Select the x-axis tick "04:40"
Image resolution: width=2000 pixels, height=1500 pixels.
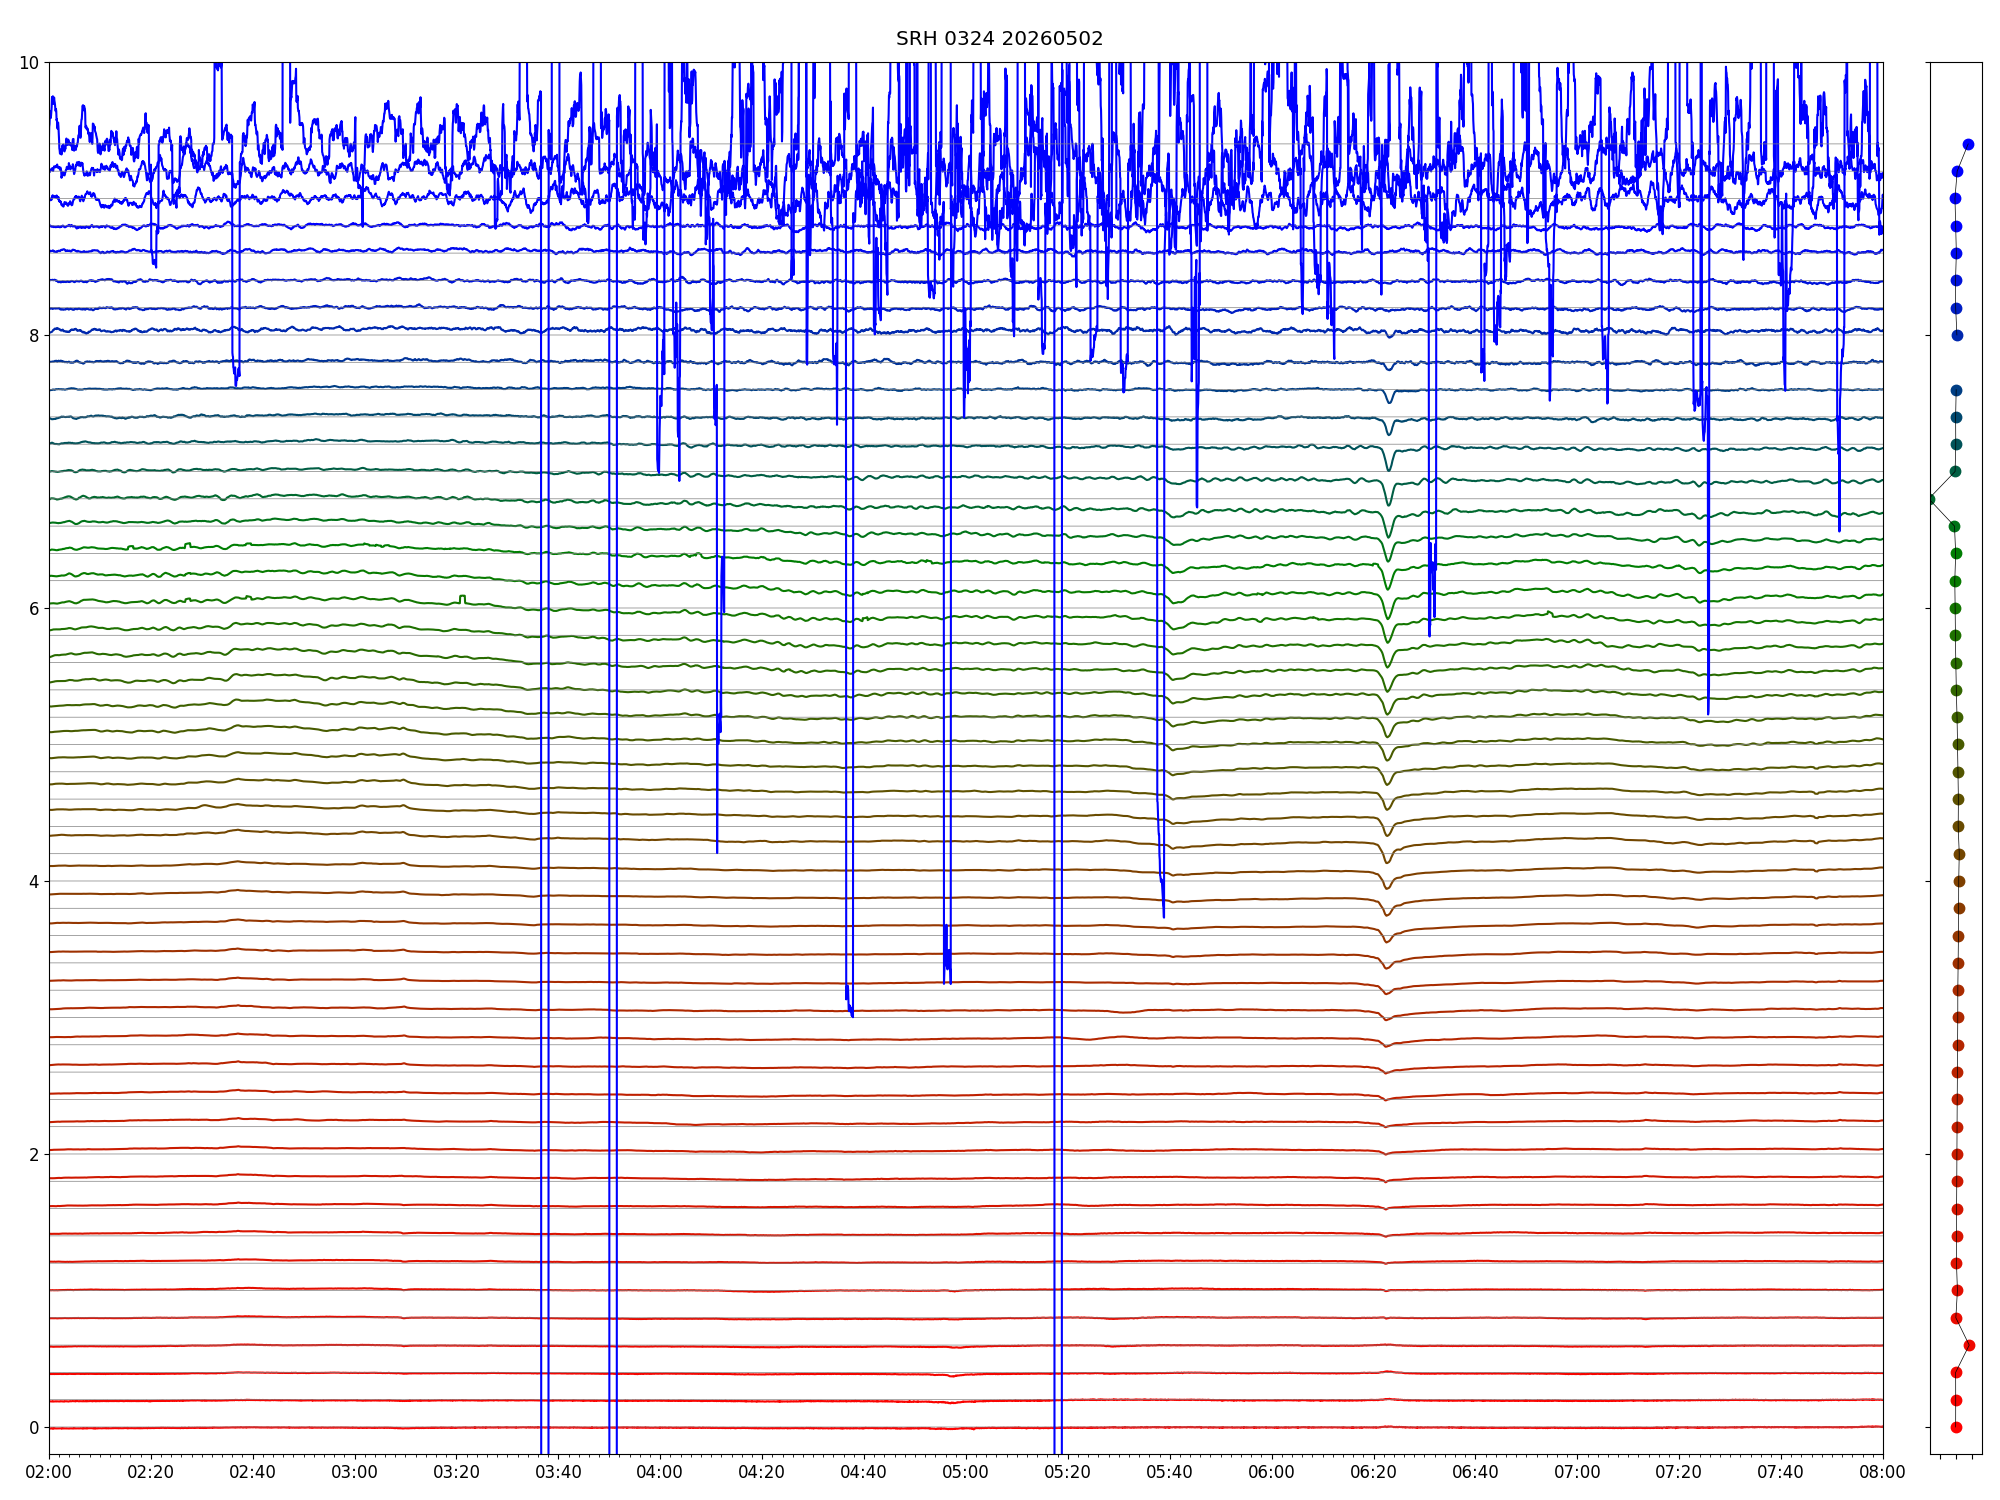pos(864,1473)
